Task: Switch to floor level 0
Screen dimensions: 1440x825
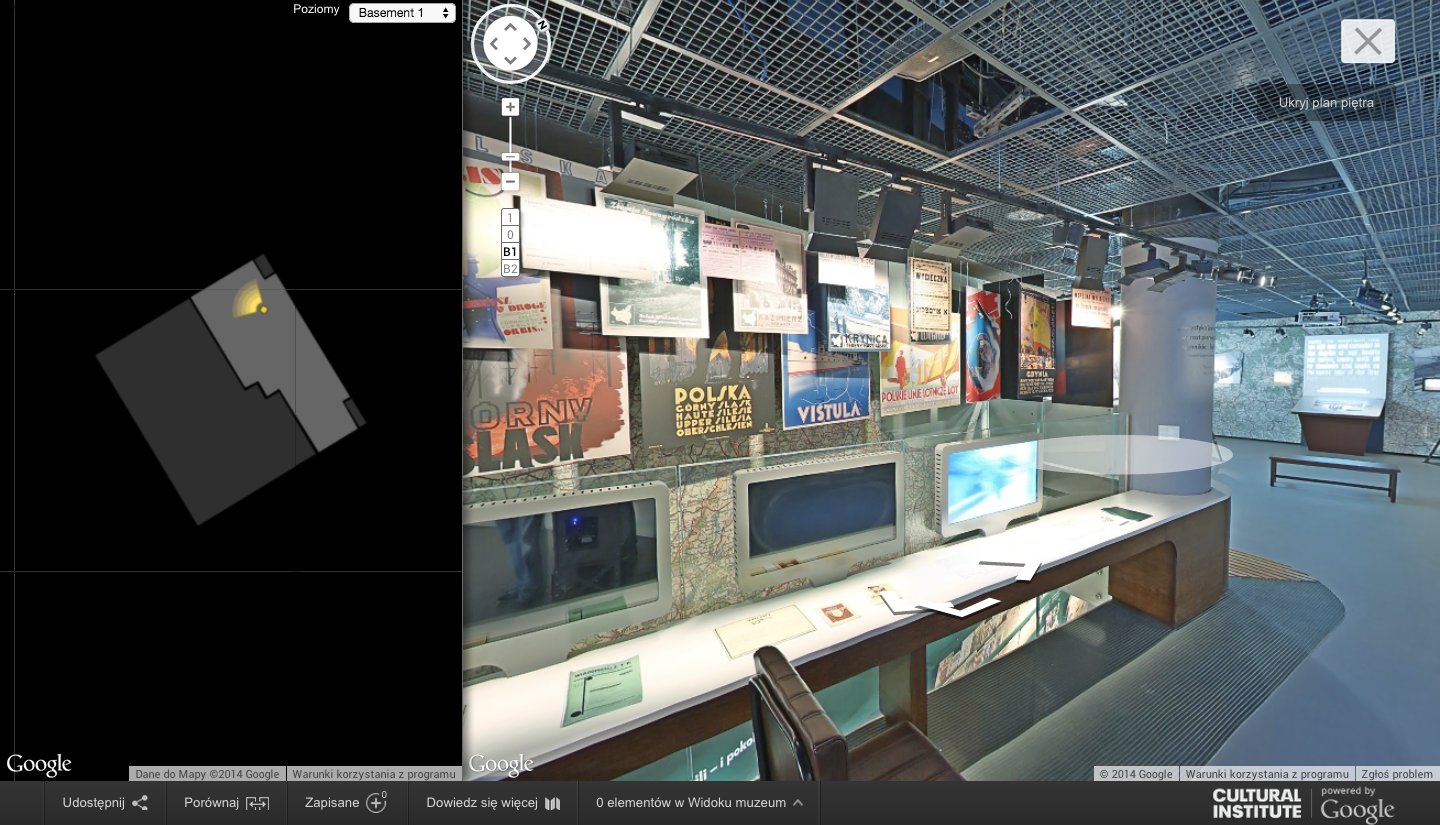Action: pos(510,235)
